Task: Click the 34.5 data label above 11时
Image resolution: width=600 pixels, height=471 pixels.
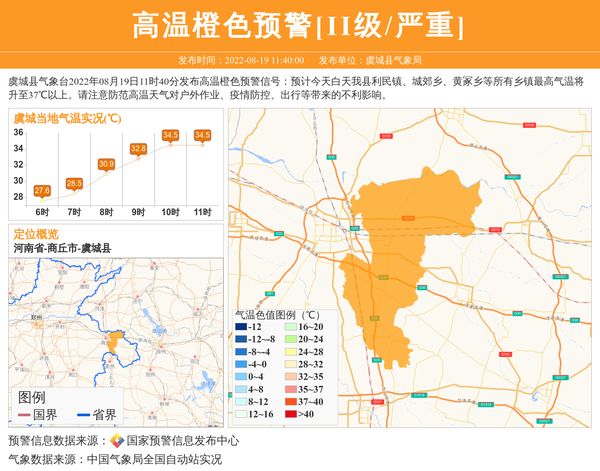Action: (x=202, y=135)
